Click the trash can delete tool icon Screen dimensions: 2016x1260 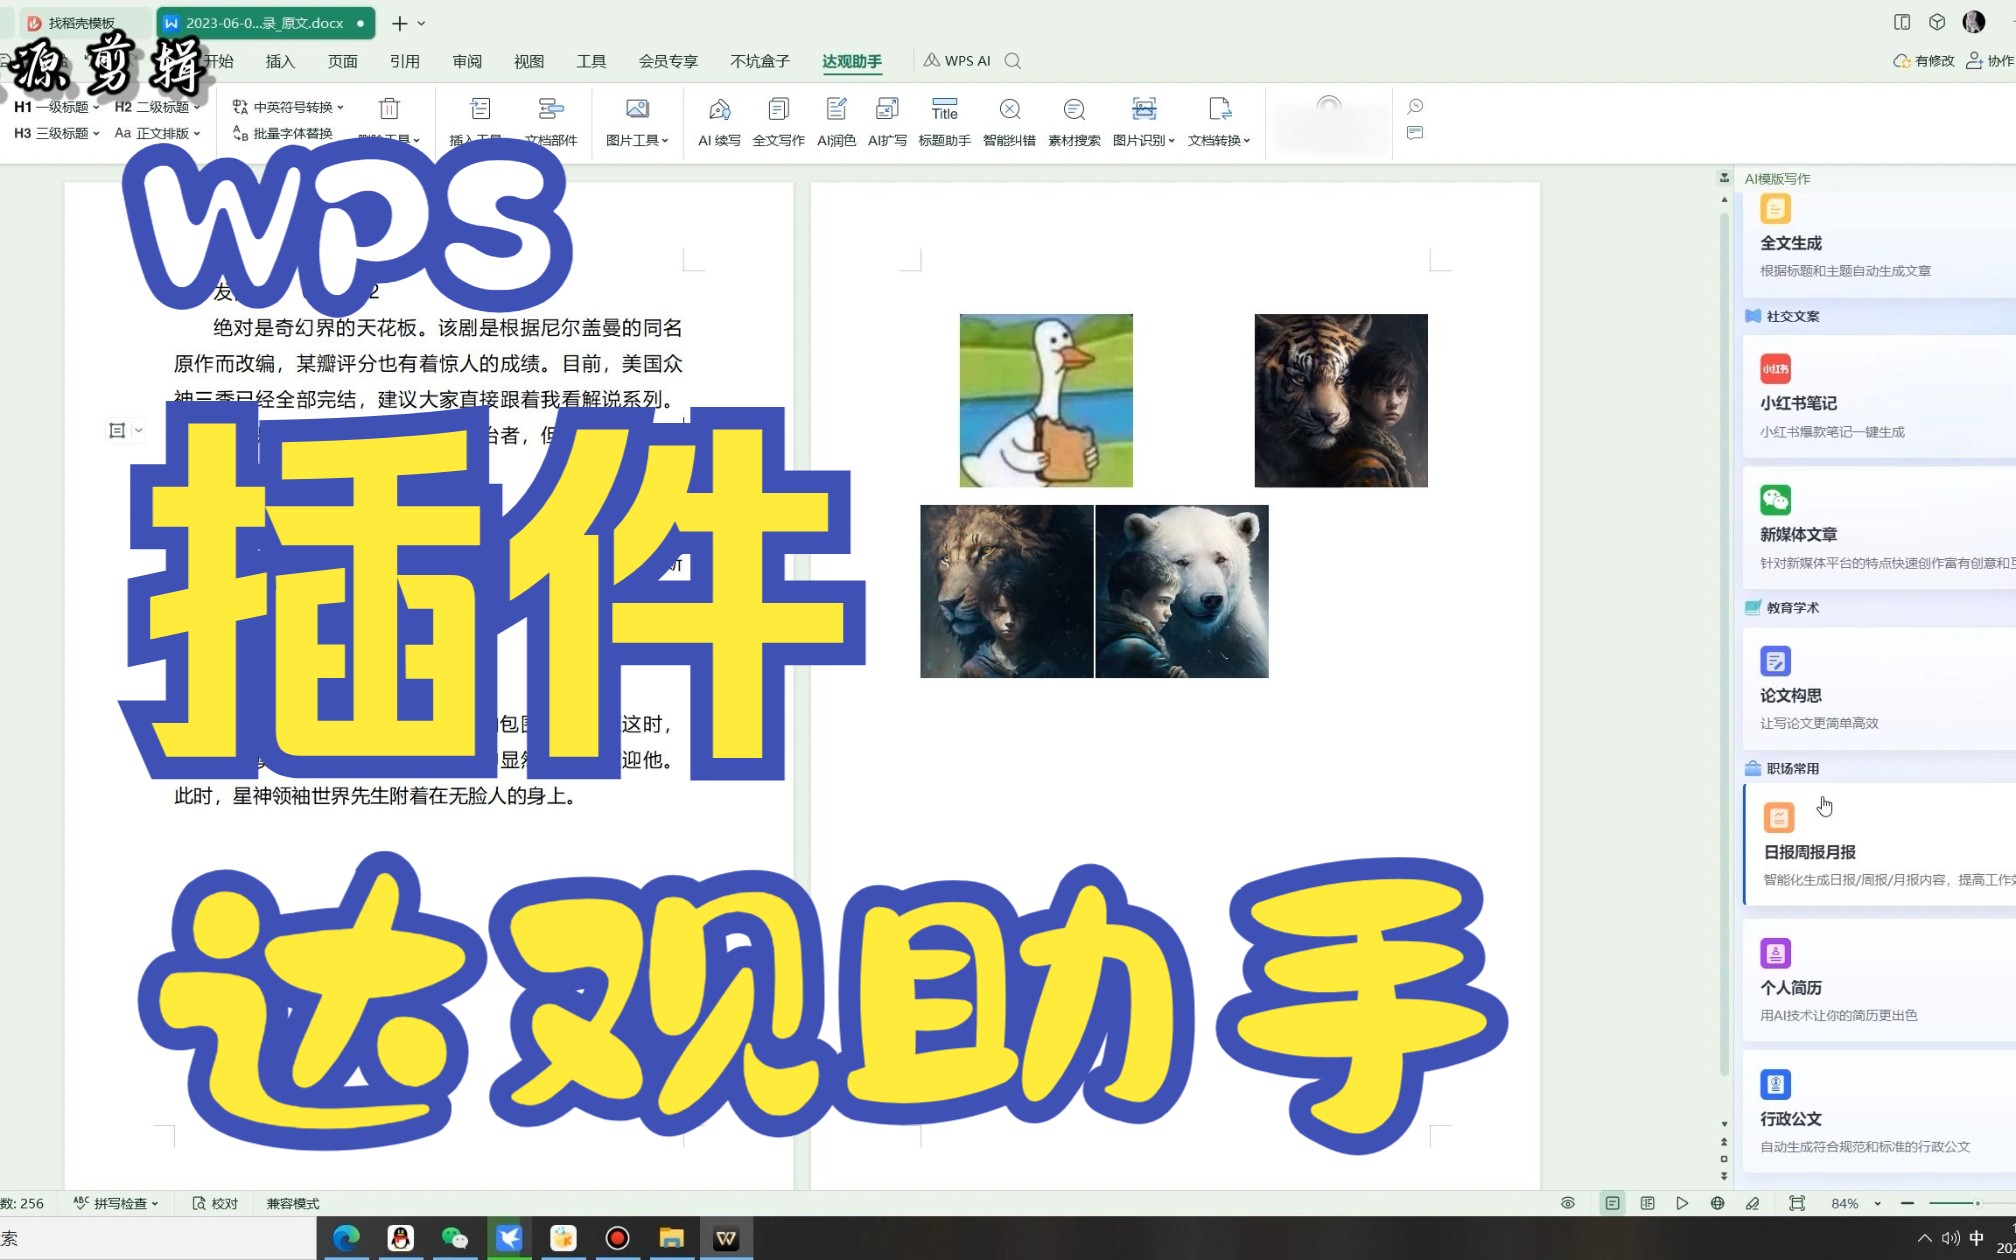pos(389,108)
